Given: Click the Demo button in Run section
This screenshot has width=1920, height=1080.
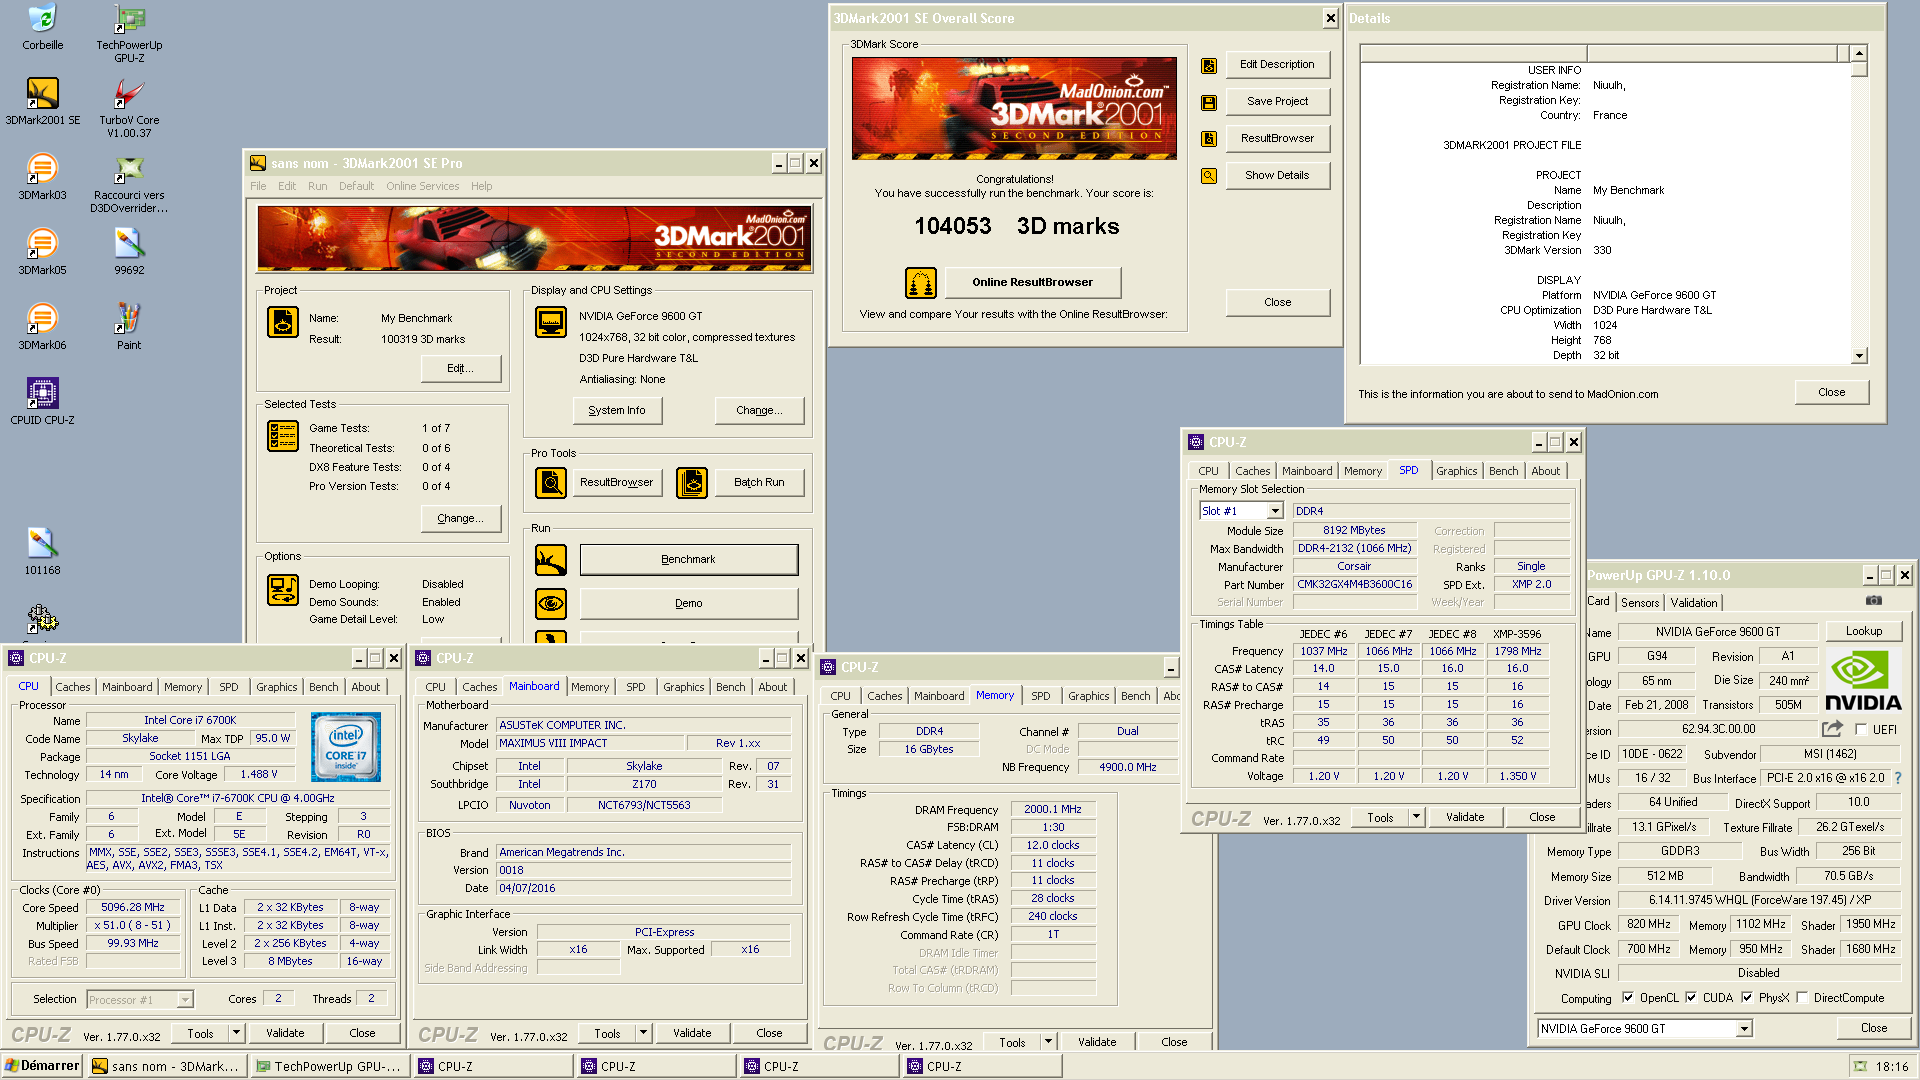Looking at the screenshot, I should click(688, 604).
